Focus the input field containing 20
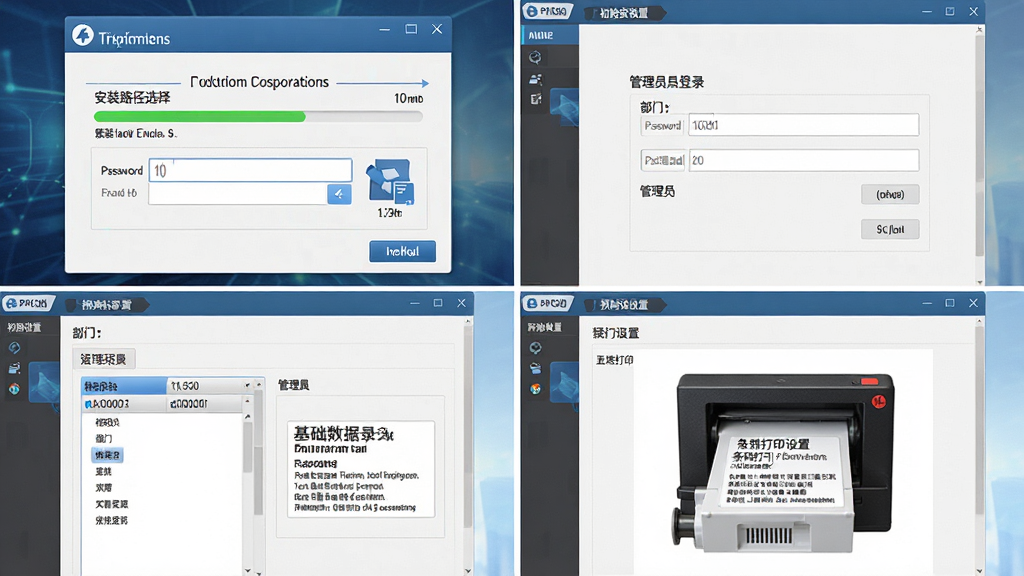Viewport: 1024px width, 576px height. click(x=804, y=161)
